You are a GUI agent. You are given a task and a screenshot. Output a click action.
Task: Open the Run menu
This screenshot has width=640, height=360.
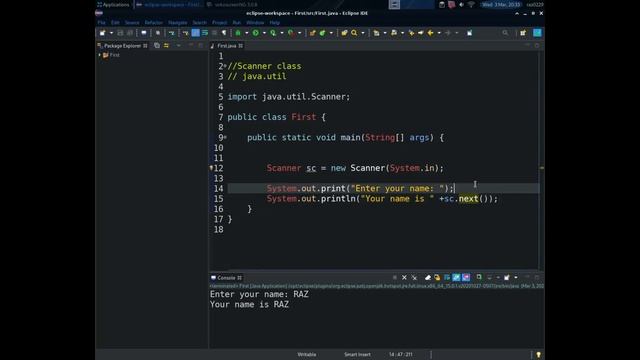[x=236, y=22]
